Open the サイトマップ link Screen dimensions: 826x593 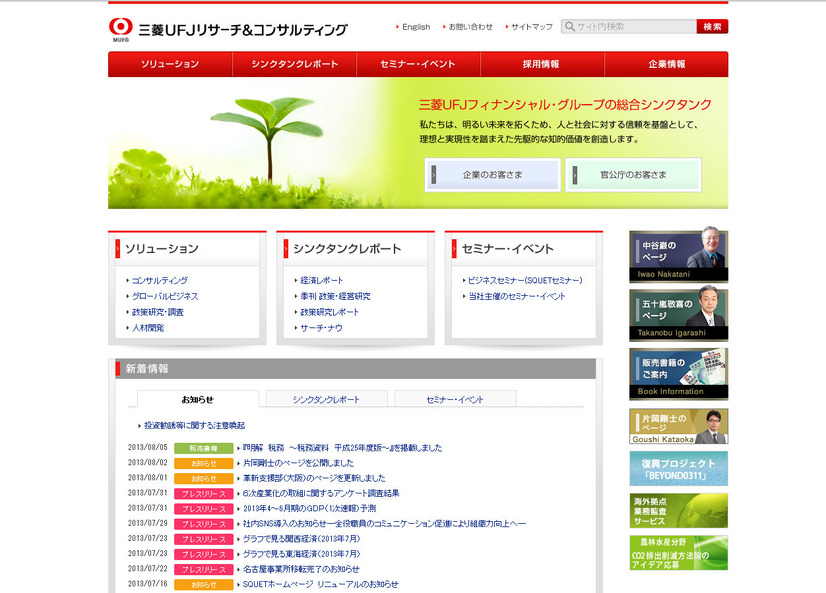pyautogui.click(x=532, y=27)
